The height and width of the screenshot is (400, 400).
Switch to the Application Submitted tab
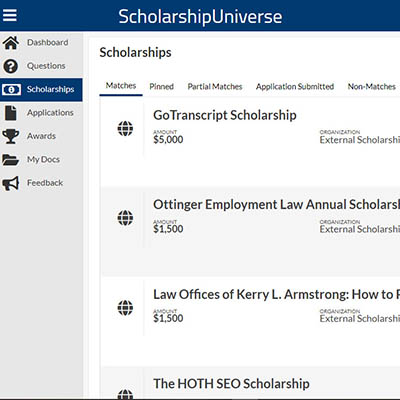tap(295, 87)
